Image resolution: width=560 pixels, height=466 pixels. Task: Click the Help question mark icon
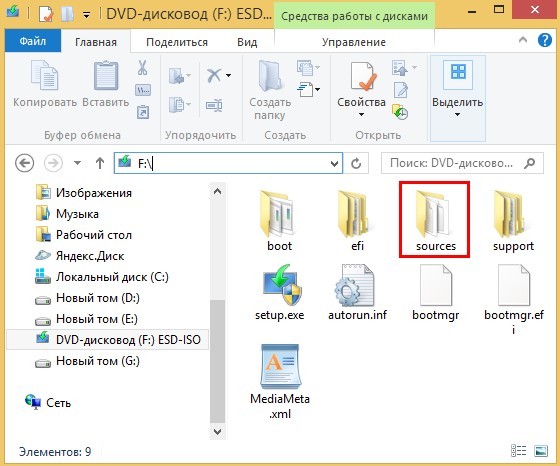tap(545, 40)
